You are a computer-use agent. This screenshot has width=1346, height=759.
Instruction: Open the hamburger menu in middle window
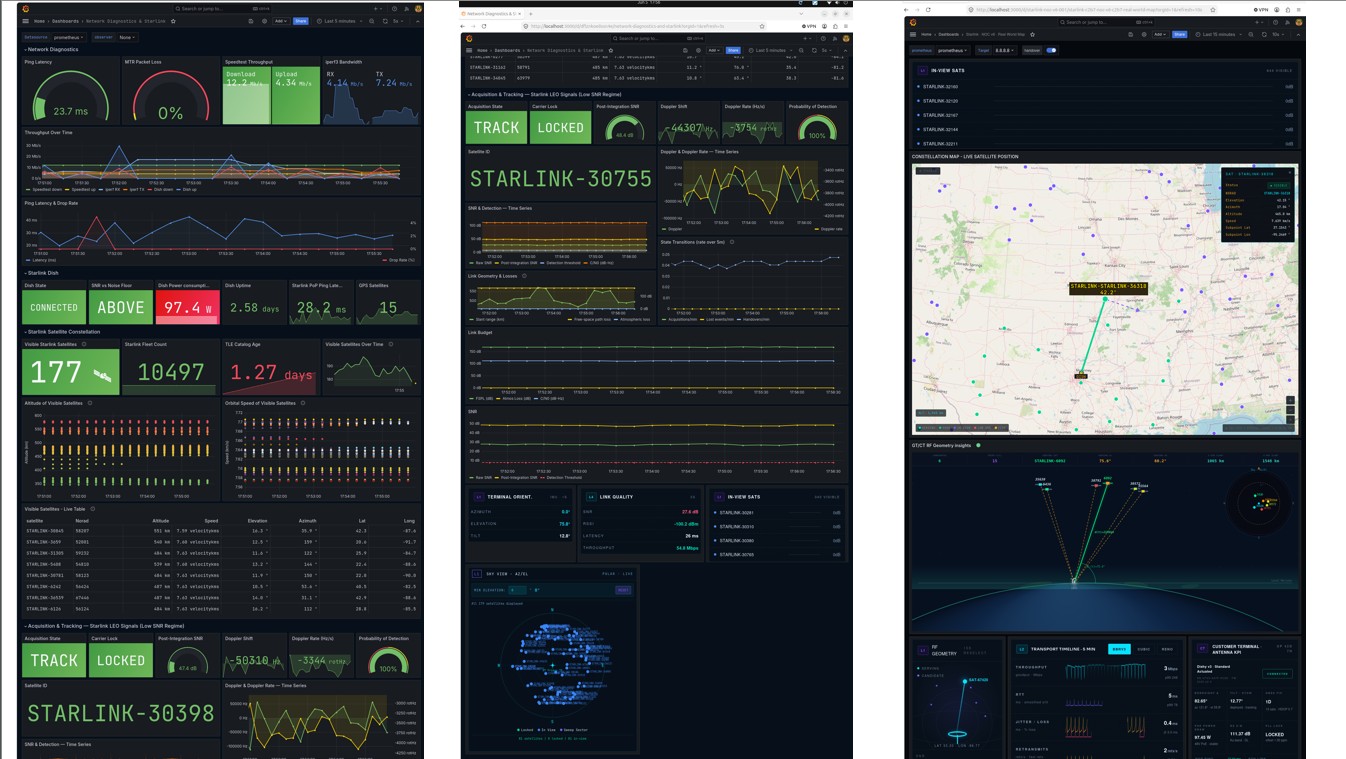(469, 50)
